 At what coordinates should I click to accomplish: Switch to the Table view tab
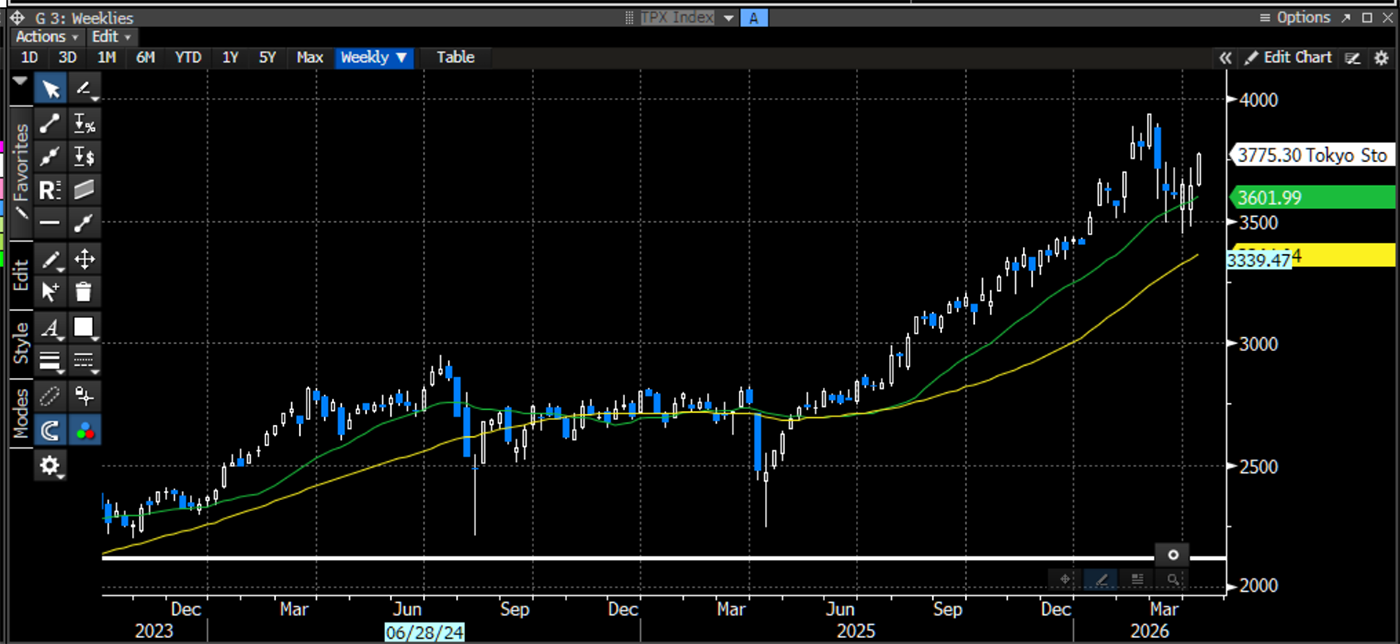(x=455, y=57)
